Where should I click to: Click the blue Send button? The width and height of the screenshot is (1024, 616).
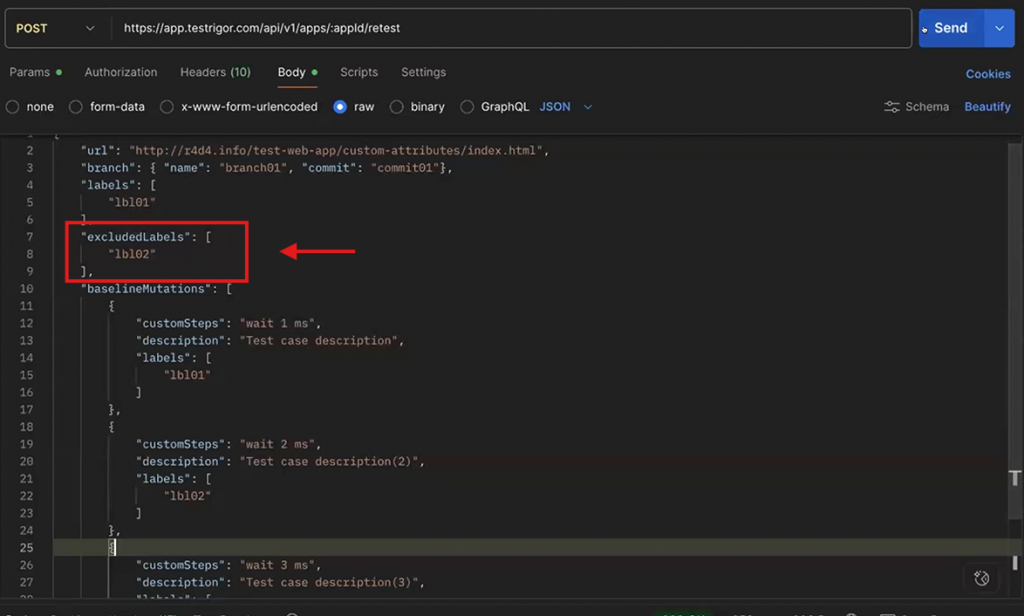(950, 28)
